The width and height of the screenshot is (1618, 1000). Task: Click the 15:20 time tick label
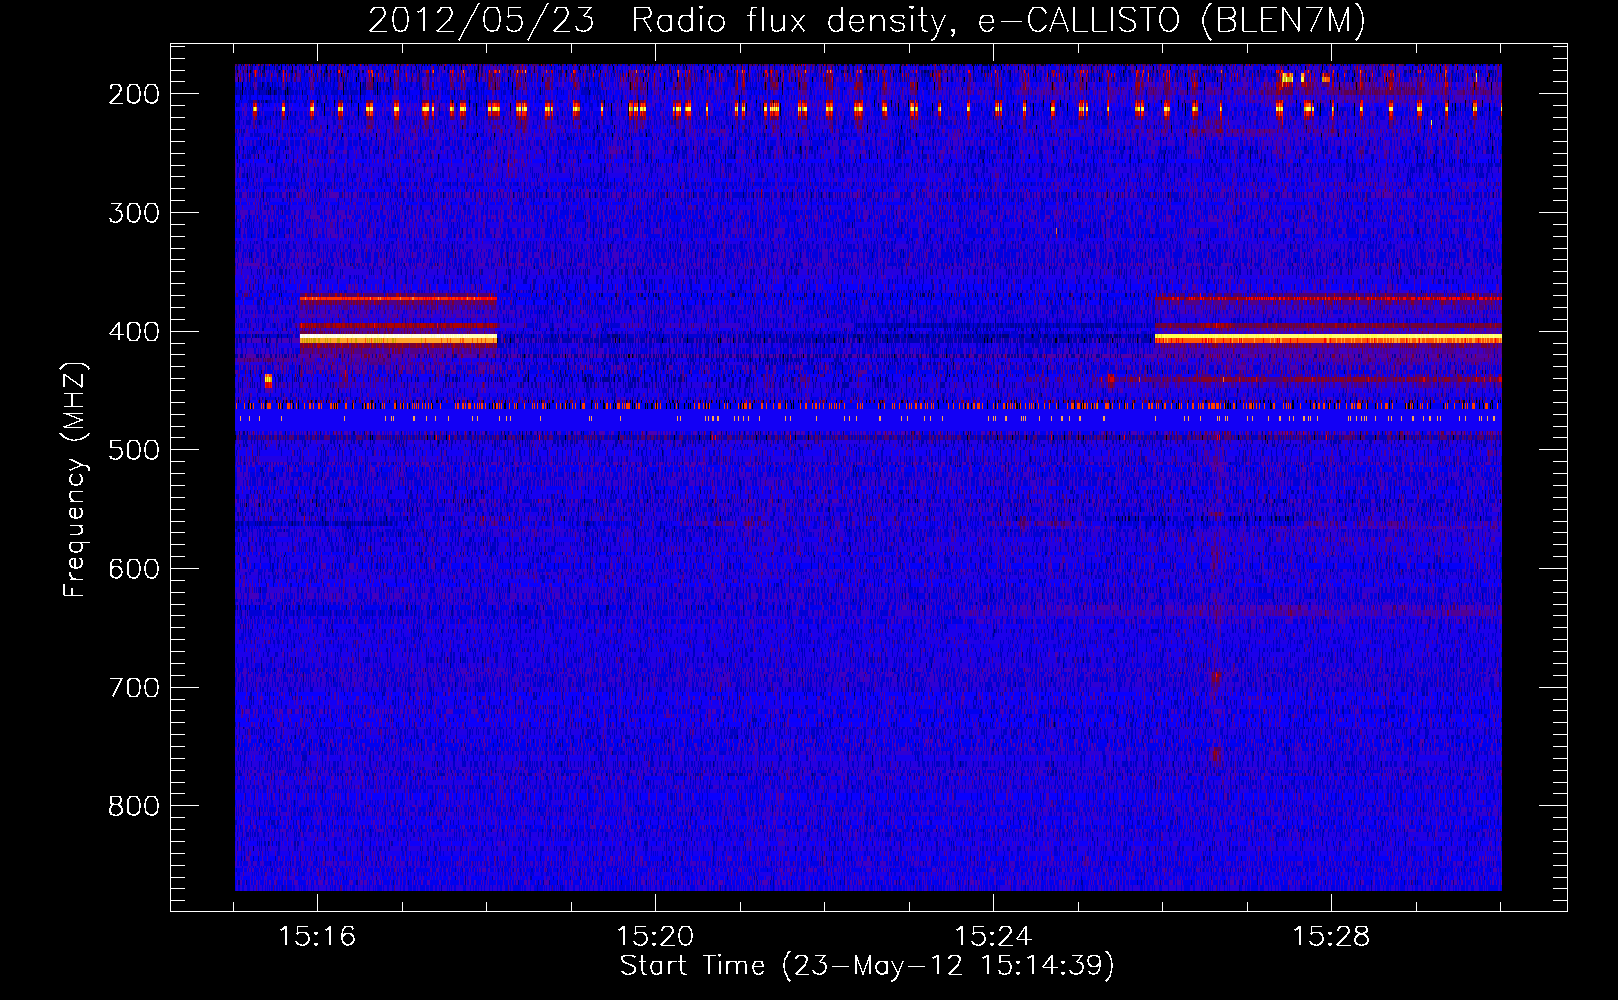(x=655, y=937)
